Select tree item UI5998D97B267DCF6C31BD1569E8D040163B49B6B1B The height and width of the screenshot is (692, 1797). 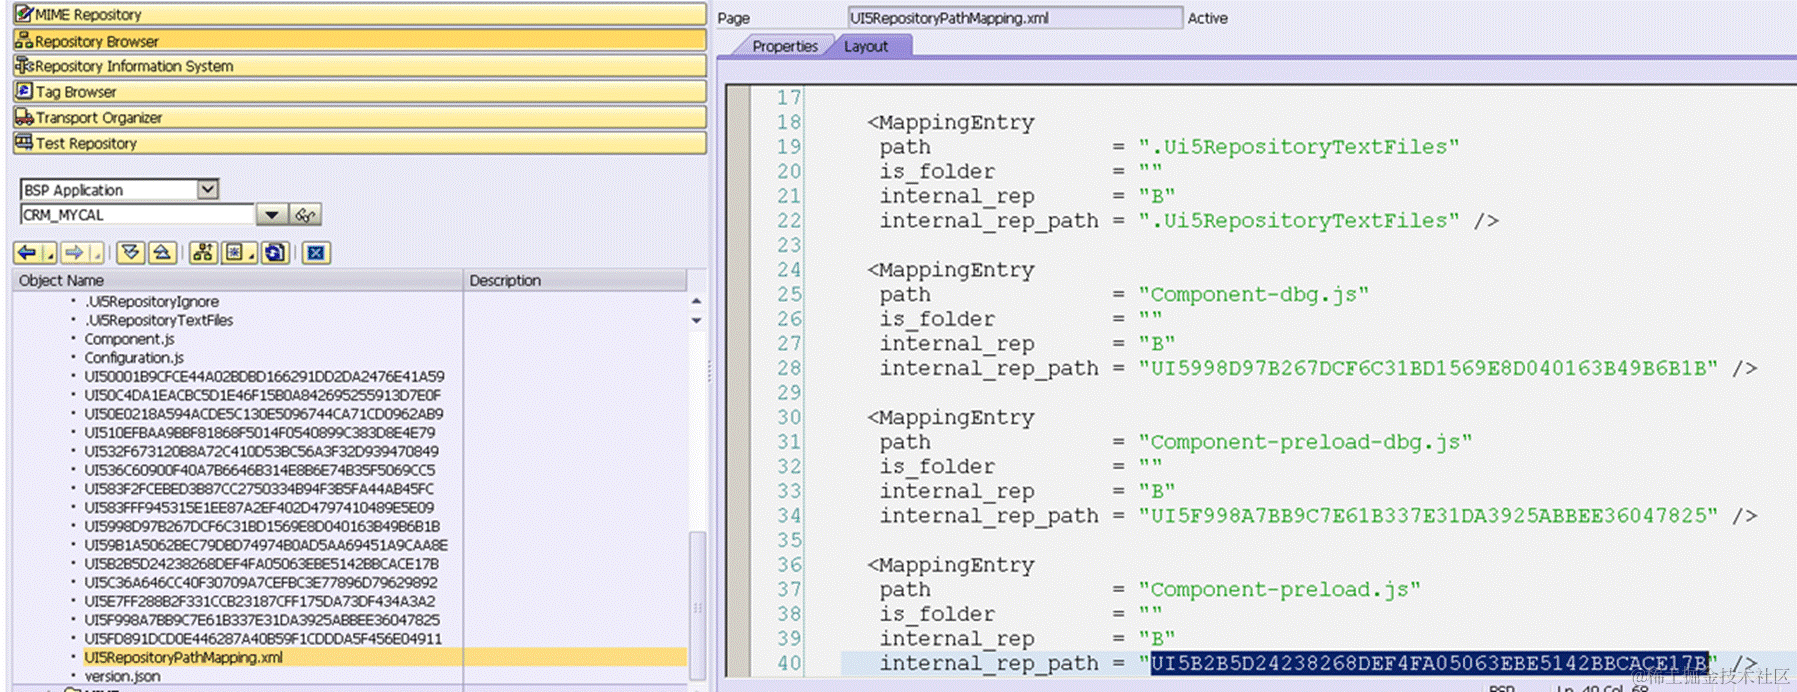click(262, 526)
